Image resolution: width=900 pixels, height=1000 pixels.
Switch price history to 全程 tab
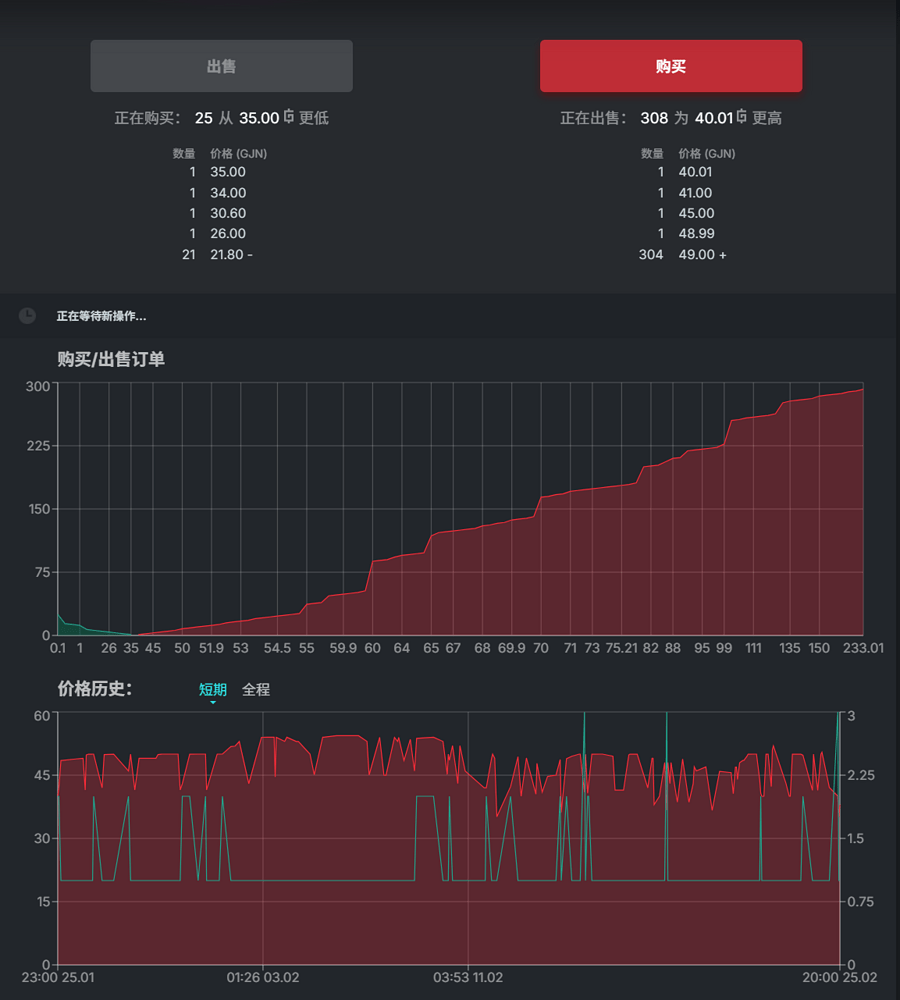pos(256,689)
